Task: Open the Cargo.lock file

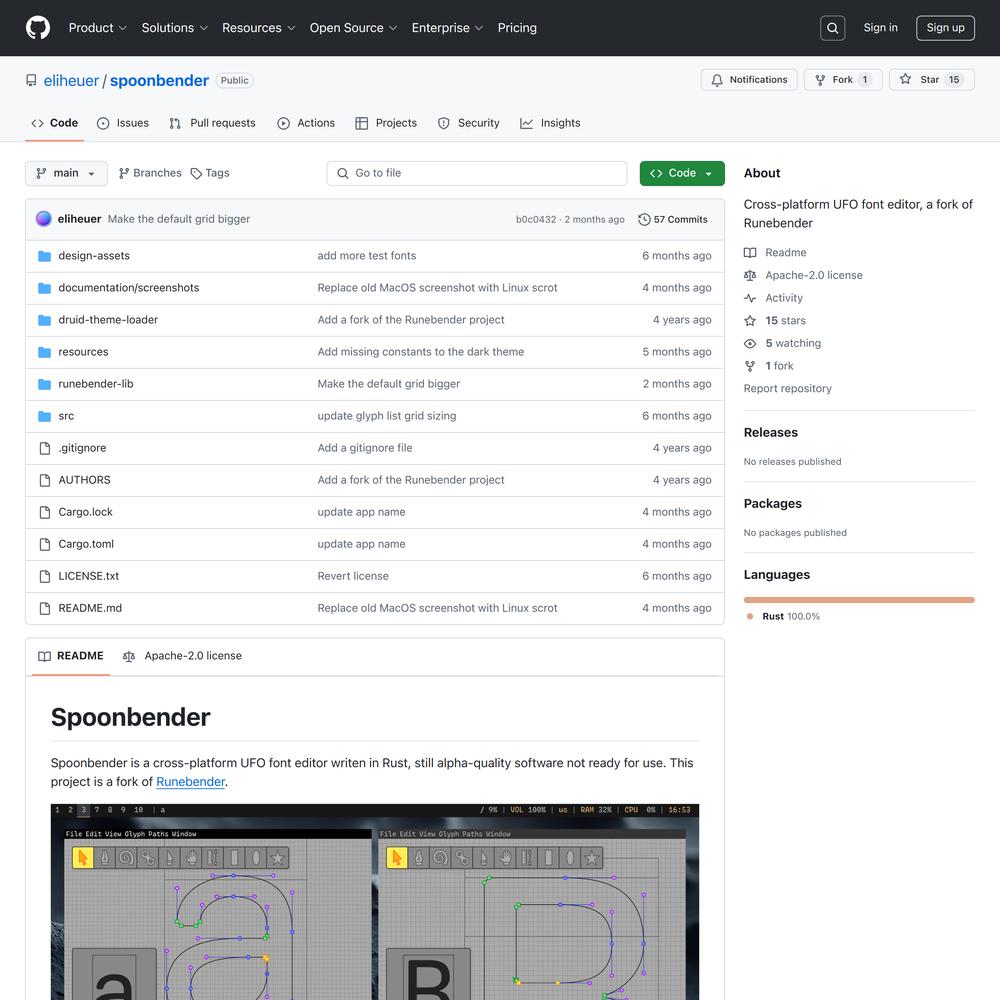Action: pyautogui.click(x=85, y=512)
